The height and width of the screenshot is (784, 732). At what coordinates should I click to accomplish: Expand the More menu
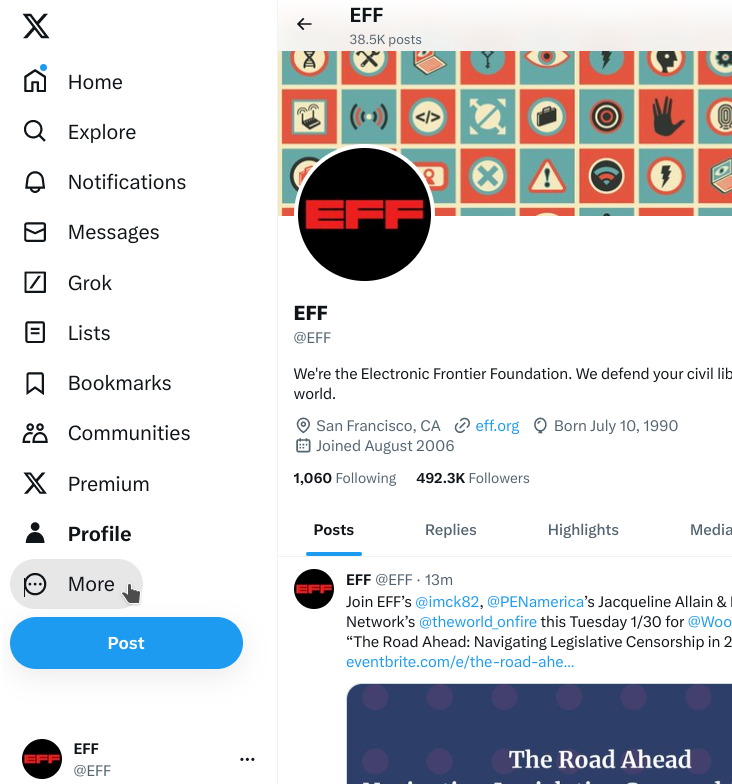tap(76, 584)
